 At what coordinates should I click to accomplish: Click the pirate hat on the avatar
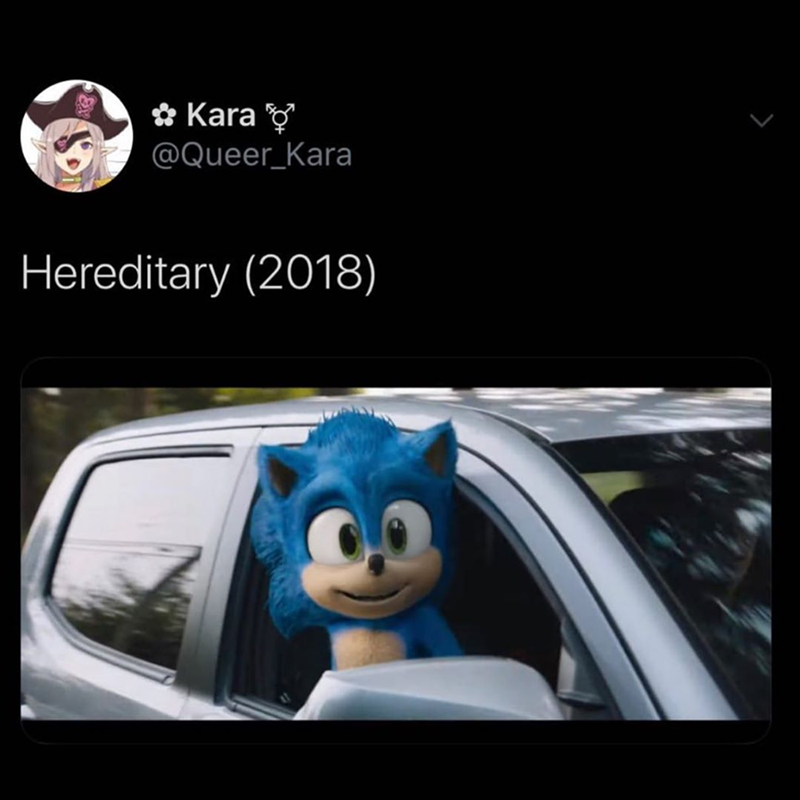click(x=77, y=107)
